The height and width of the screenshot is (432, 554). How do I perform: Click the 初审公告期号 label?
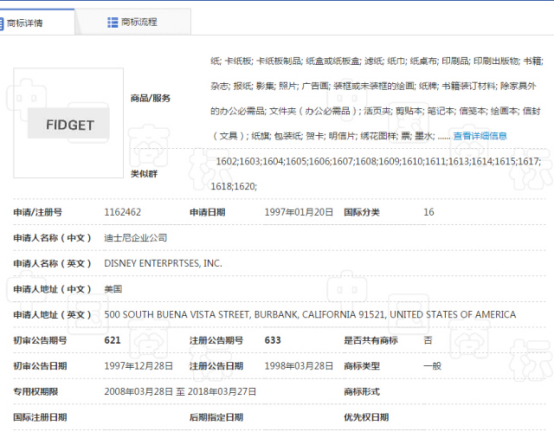click(40, 340)
